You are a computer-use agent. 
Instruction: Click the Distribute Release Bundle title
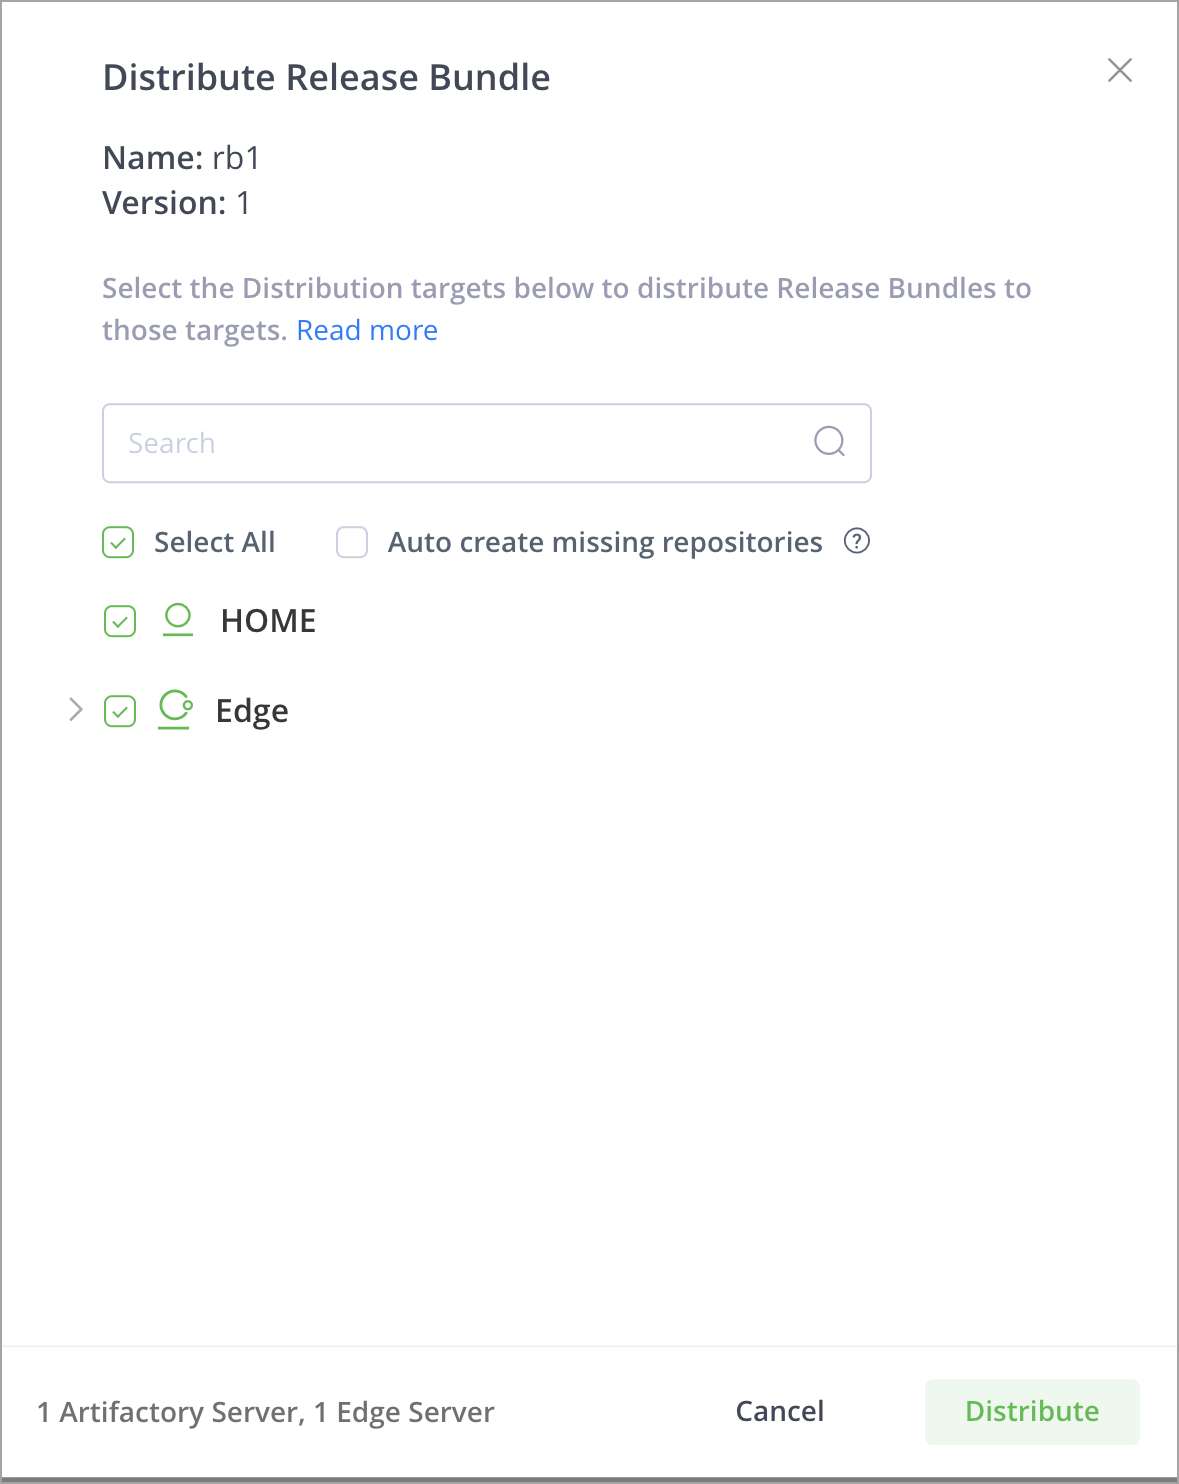tap(327, 77)
